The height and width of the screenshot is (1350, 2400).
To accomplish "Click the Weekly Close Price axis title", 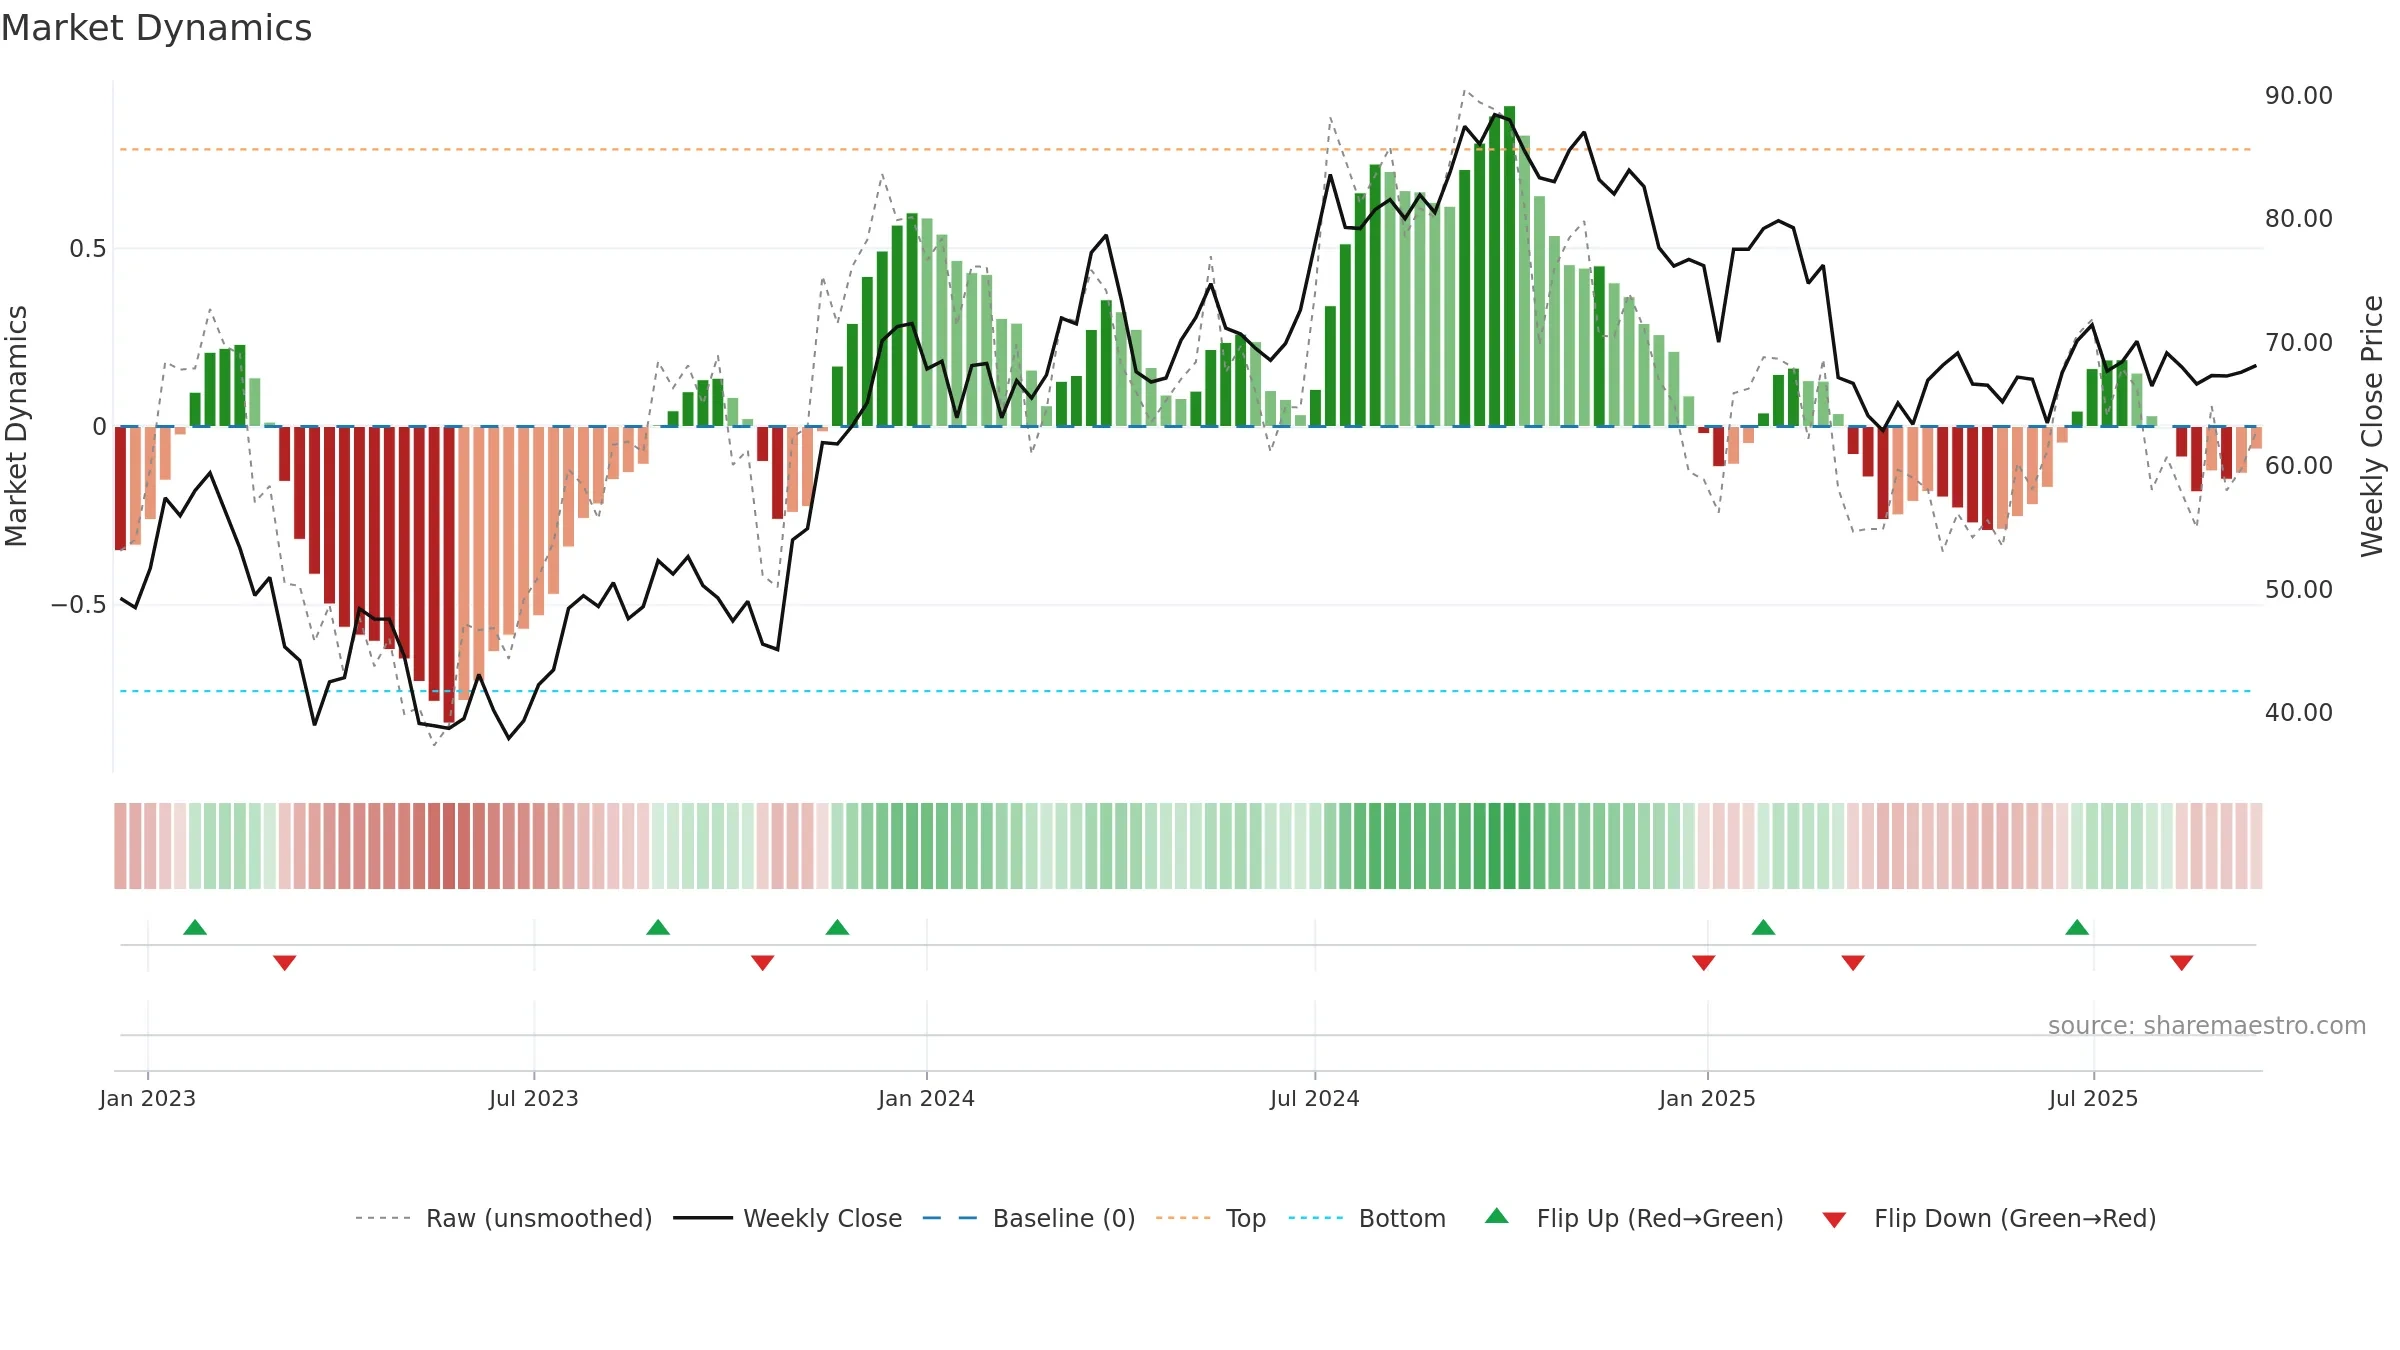I will coord(2372,426).
